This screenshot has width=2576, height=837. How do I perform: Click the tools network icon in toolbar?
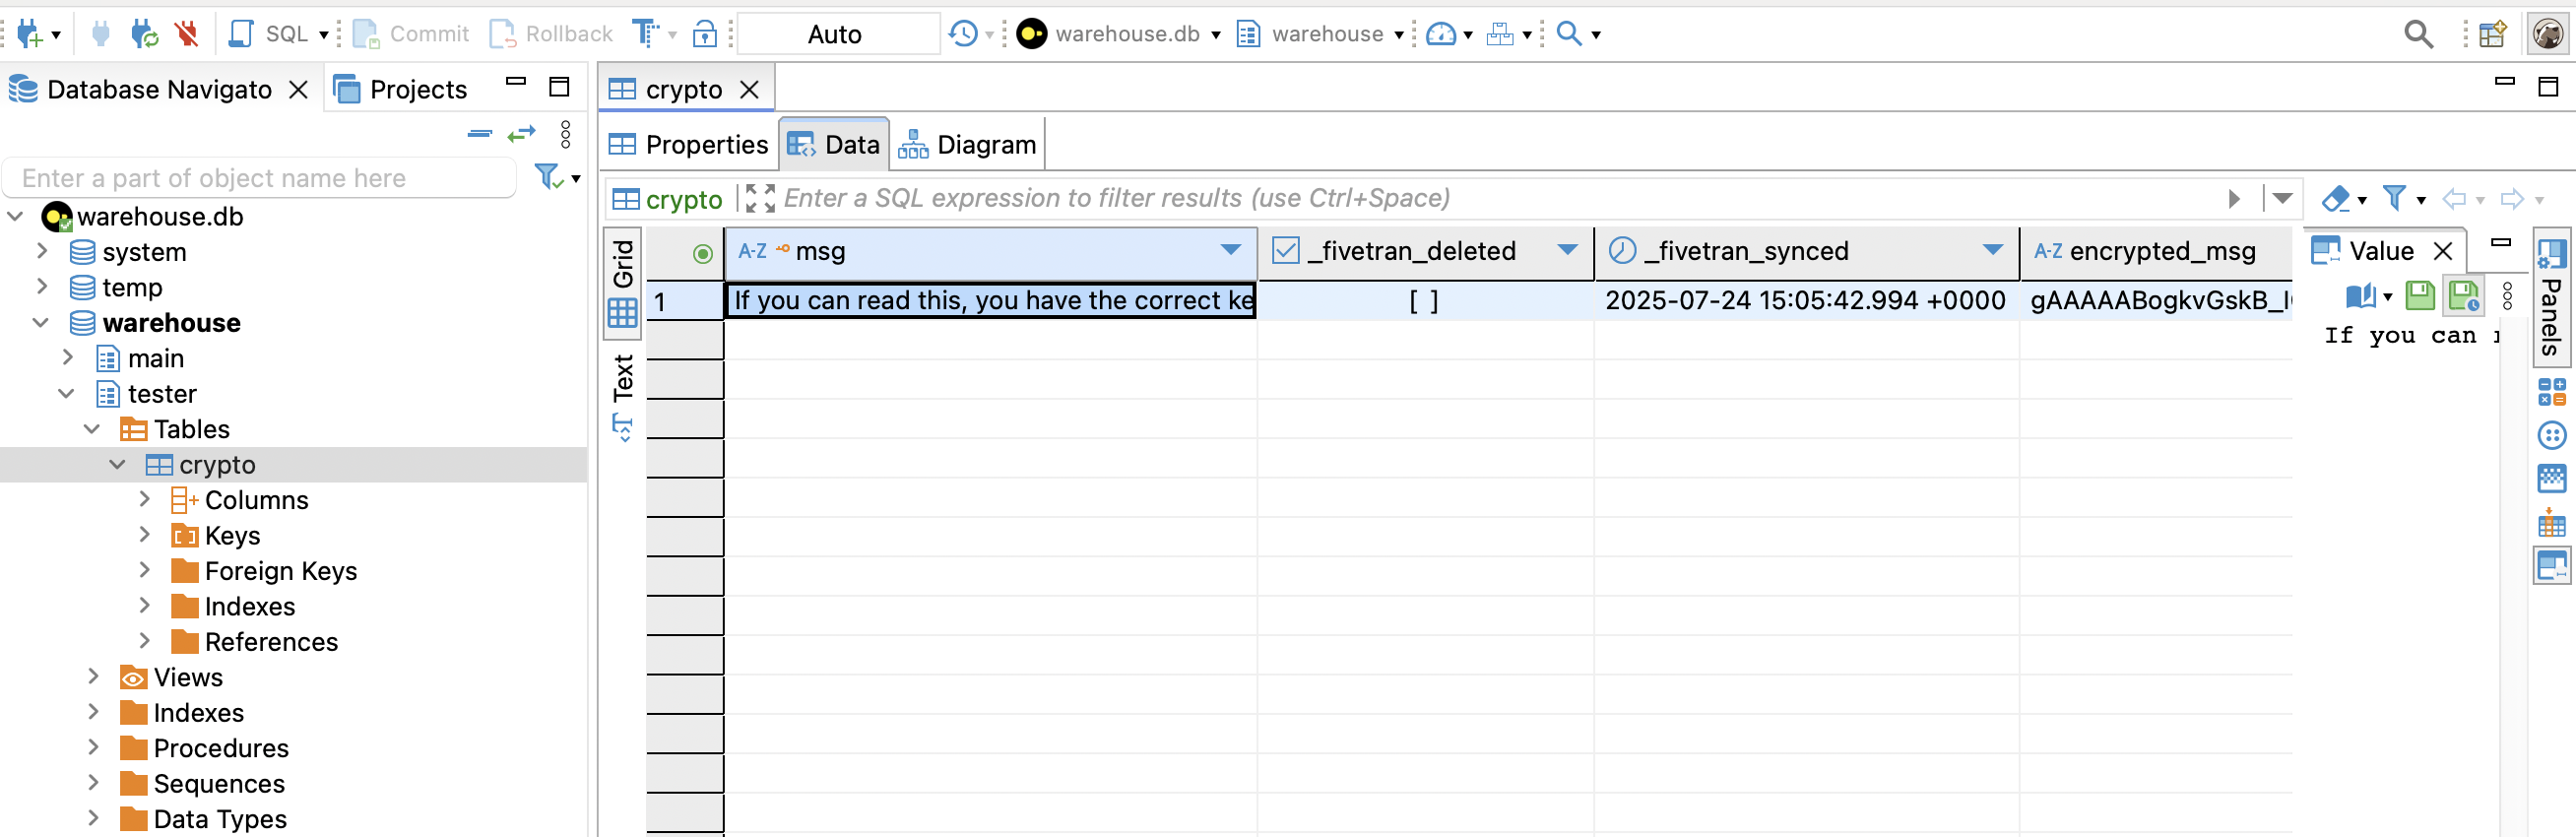pos(1500,34)
